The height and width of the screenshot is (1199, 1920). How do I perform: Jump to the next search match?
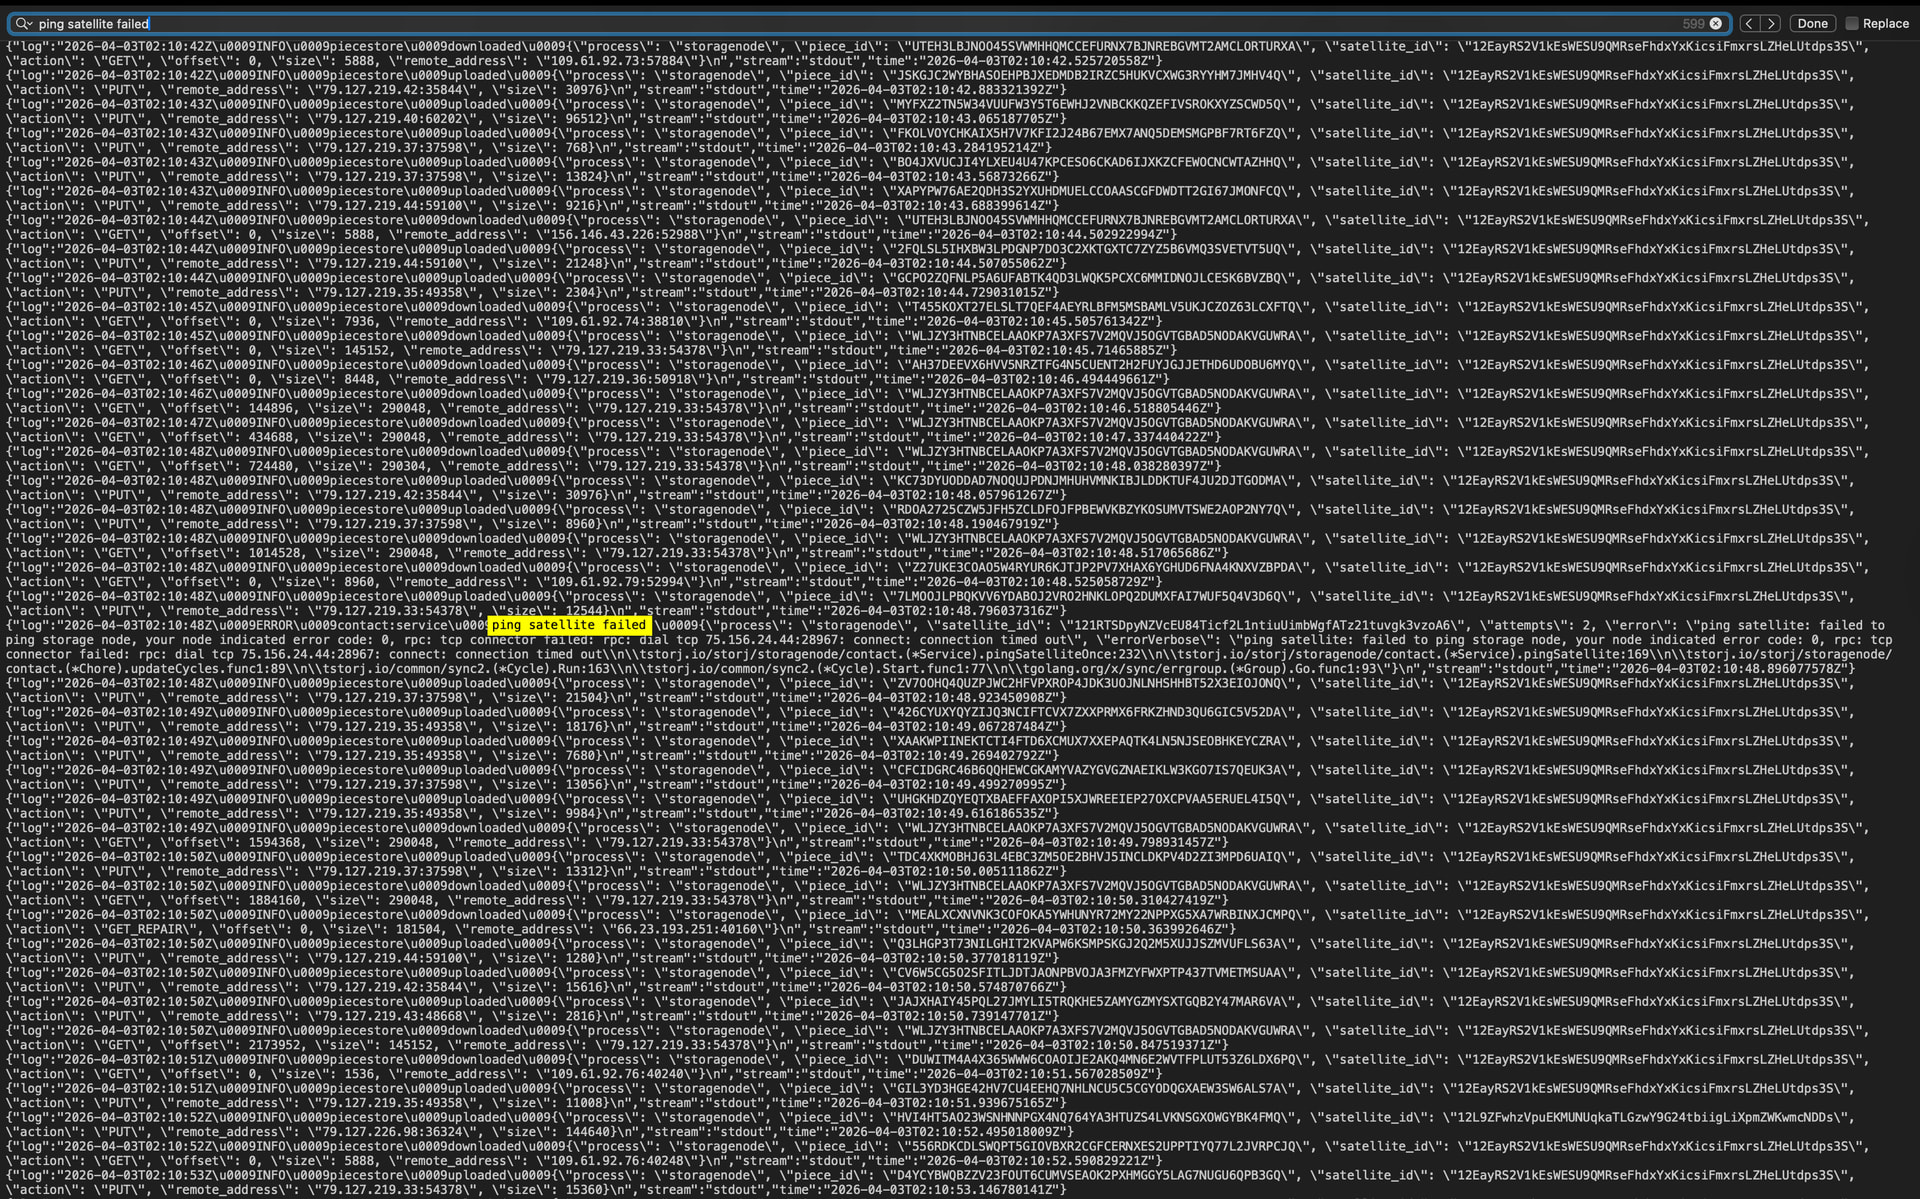(1771, 23)
